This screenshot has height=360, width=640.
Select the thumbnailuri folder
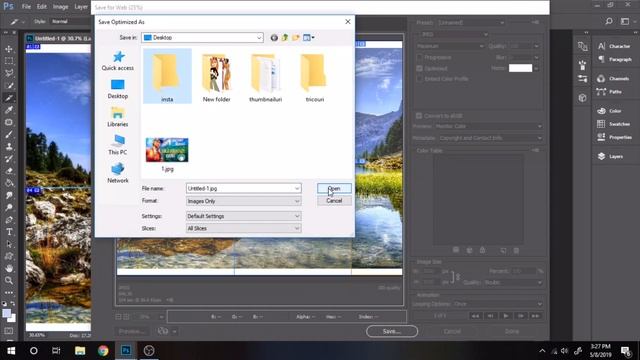click(265, 78)
